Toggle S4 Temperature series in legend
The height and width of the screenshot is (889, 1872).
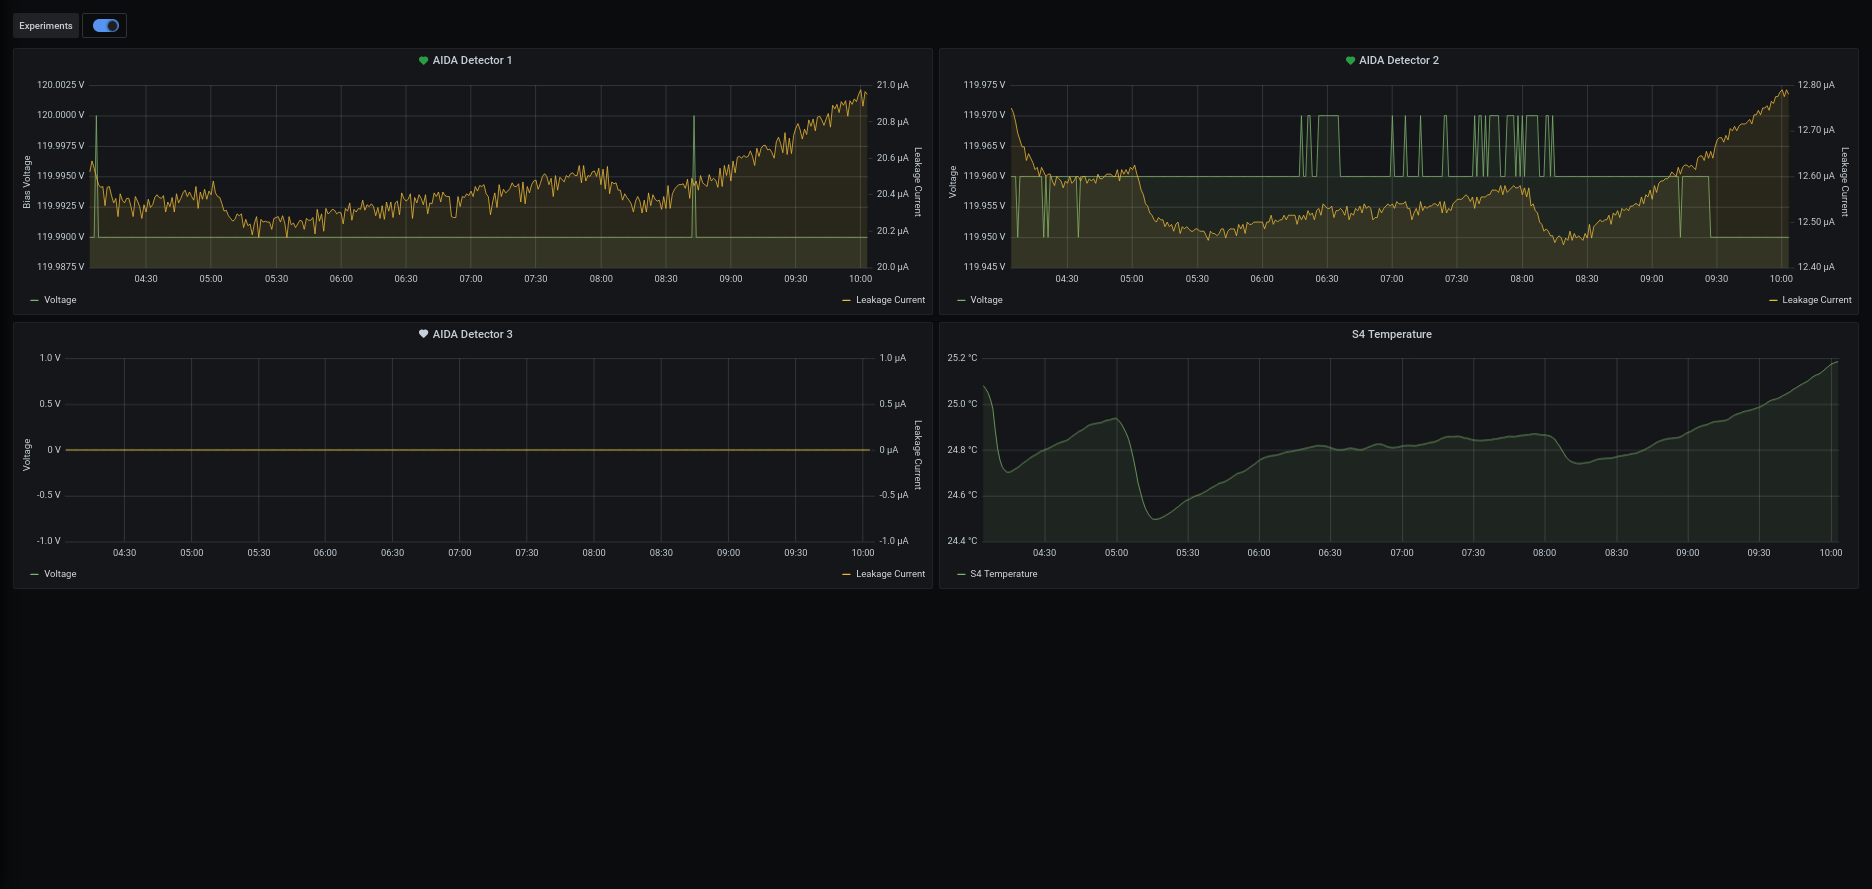(1003, 574)
